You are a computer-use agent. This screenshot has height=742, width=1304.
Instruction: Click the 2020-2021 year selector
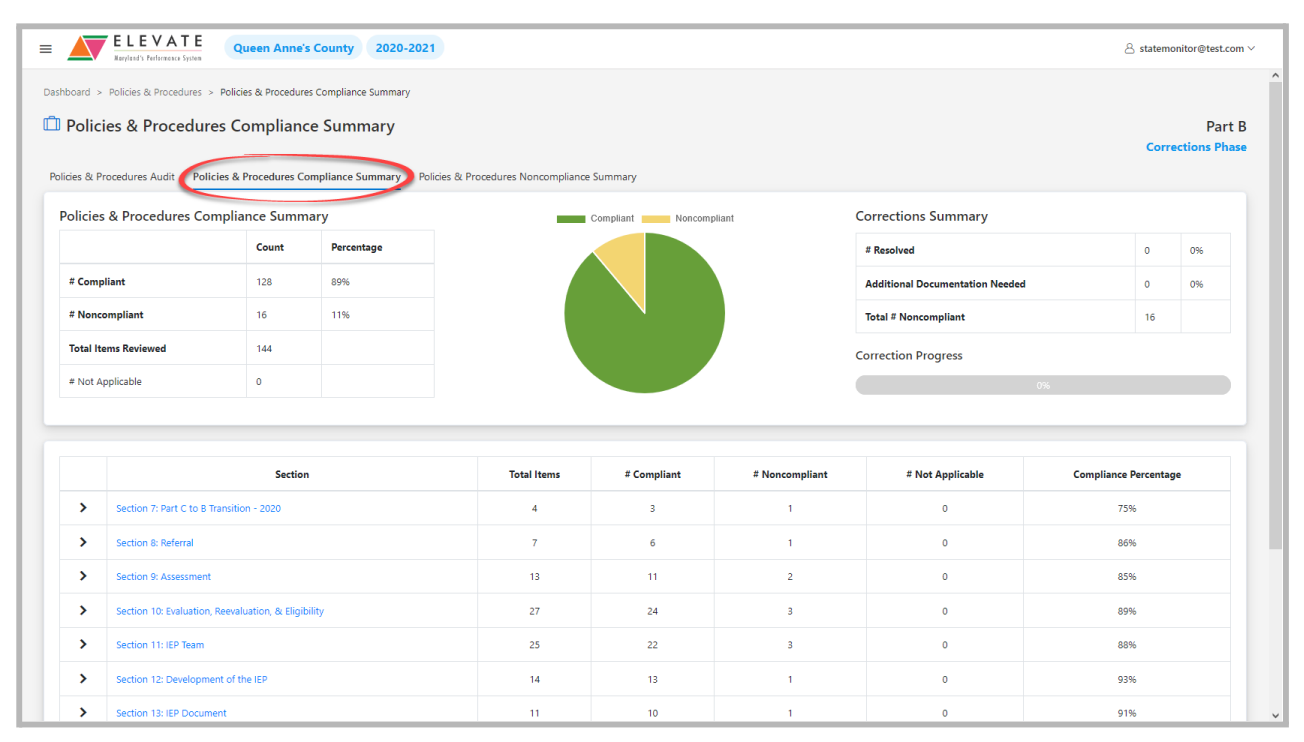(405, 48)
